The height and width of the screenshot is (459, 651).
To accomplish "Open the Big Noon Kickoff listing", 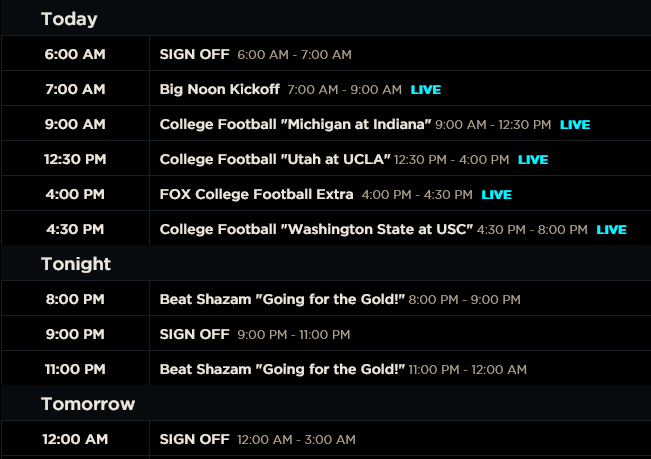I will point(220,89).
